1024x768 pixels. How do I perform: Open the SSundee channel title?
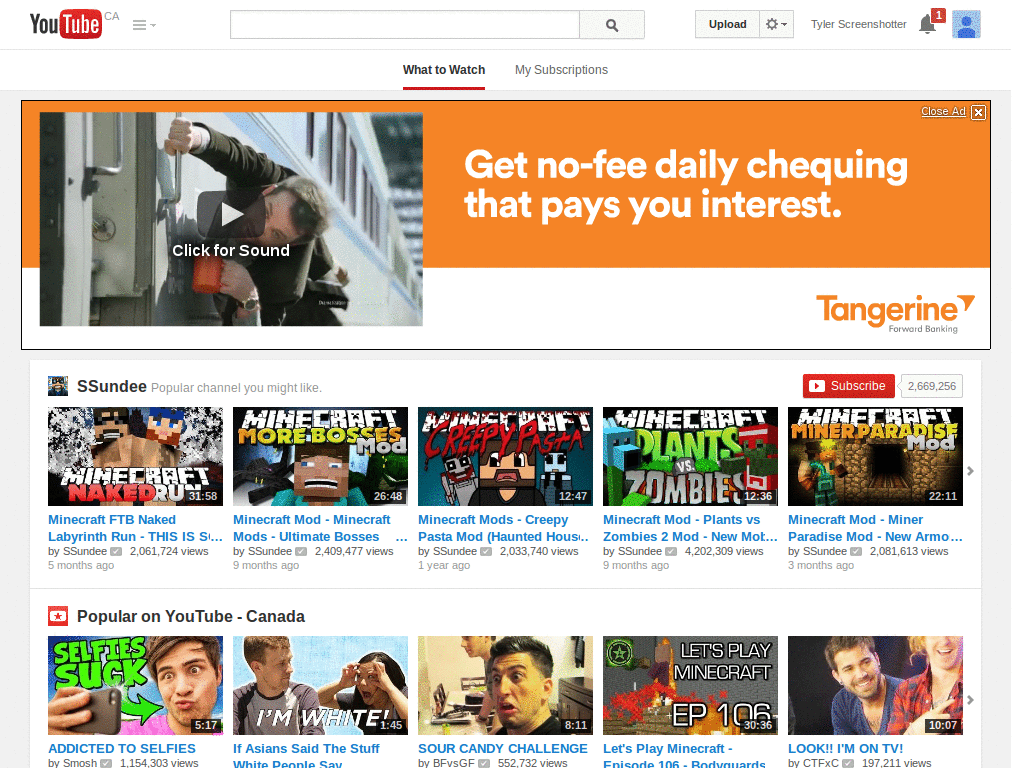coord(112,386)
